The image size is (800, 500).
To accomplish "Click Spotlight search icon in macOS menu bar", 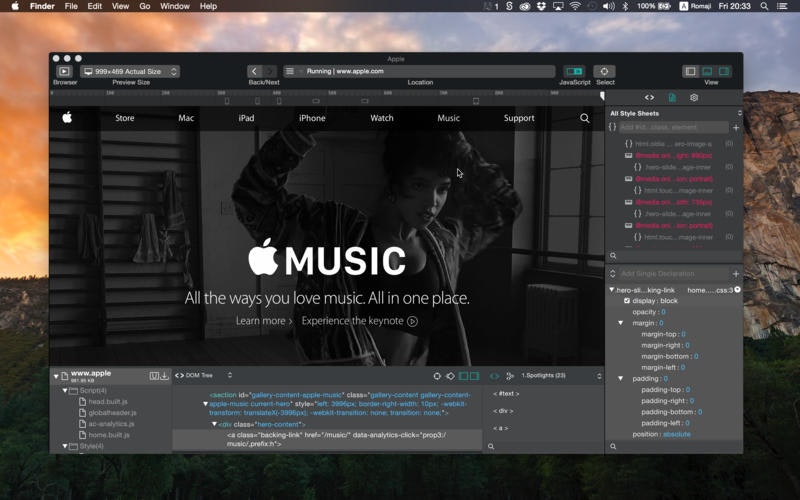I will (764, 6).
